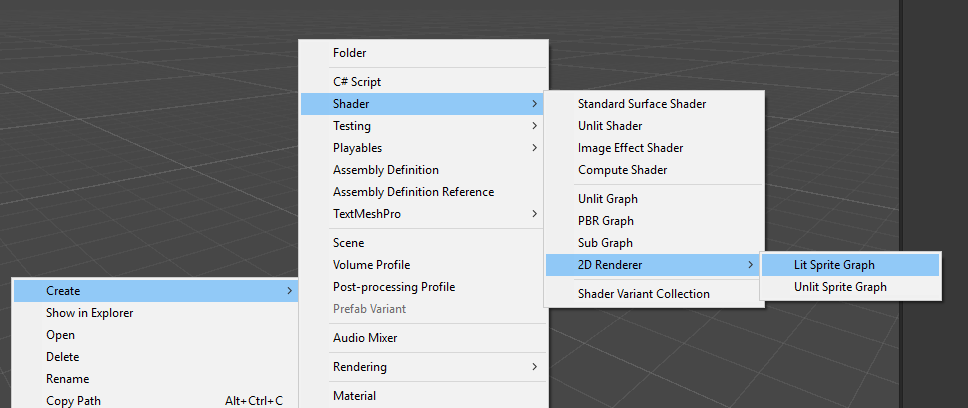Pick the Unlit Shader option
The height and width of the screenshot is (408, 968).
point(610,126)
